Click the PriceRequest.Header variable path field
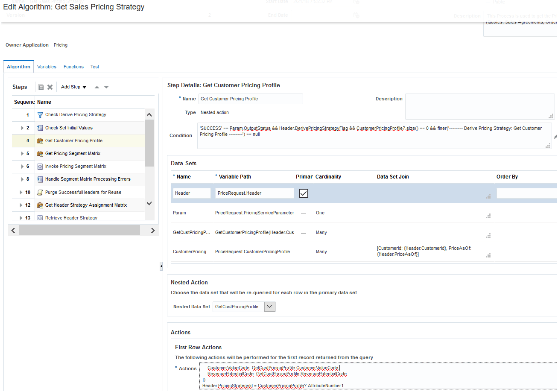The height and width of the screenshot is (392, 558). 254,193
